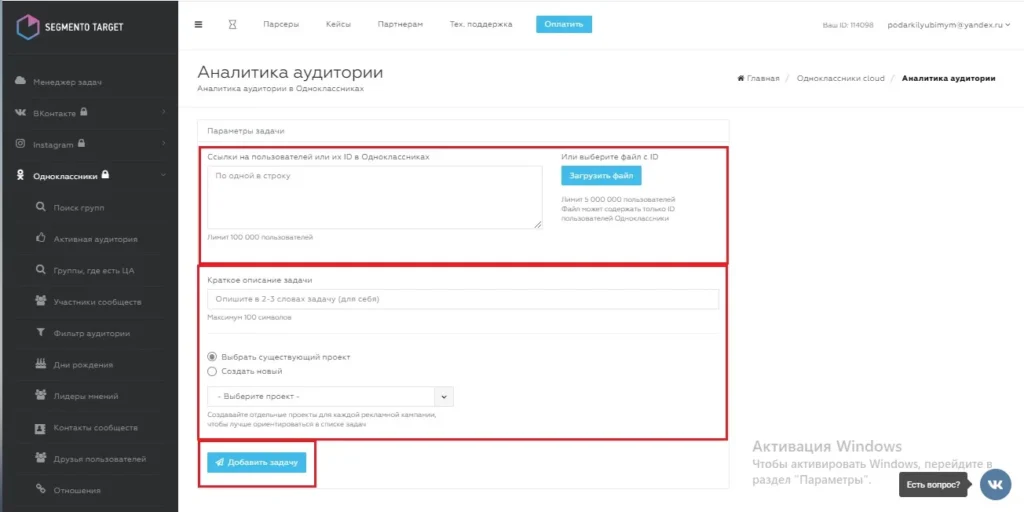Go to Одноклассники cloud breadcrumb link
The width and height of the screenshot is (1024, 512).
click(x=840, y=78)
